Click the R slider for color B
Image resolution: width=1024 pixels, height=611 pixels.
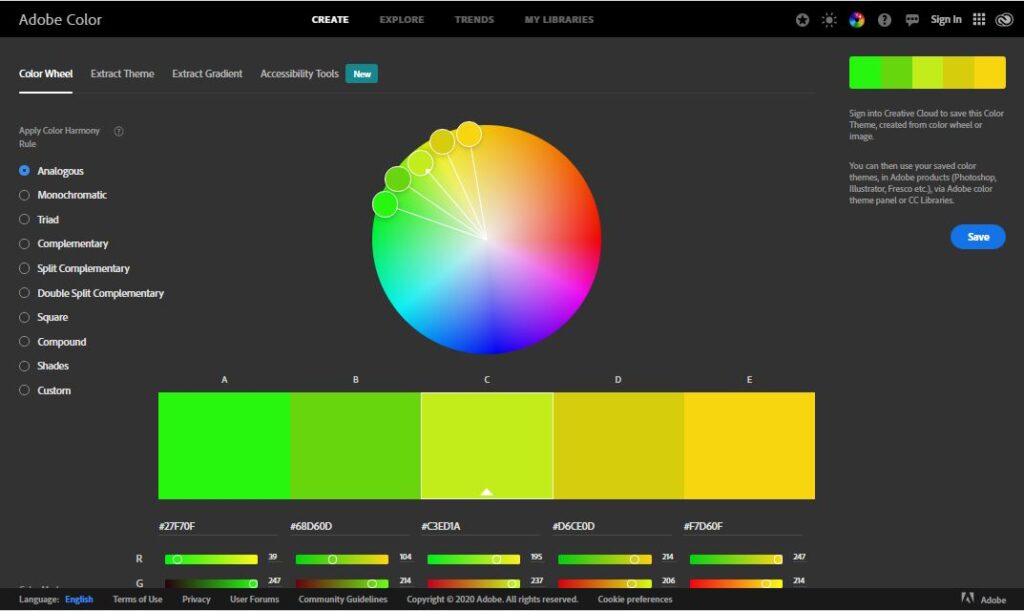coord(342,559)
